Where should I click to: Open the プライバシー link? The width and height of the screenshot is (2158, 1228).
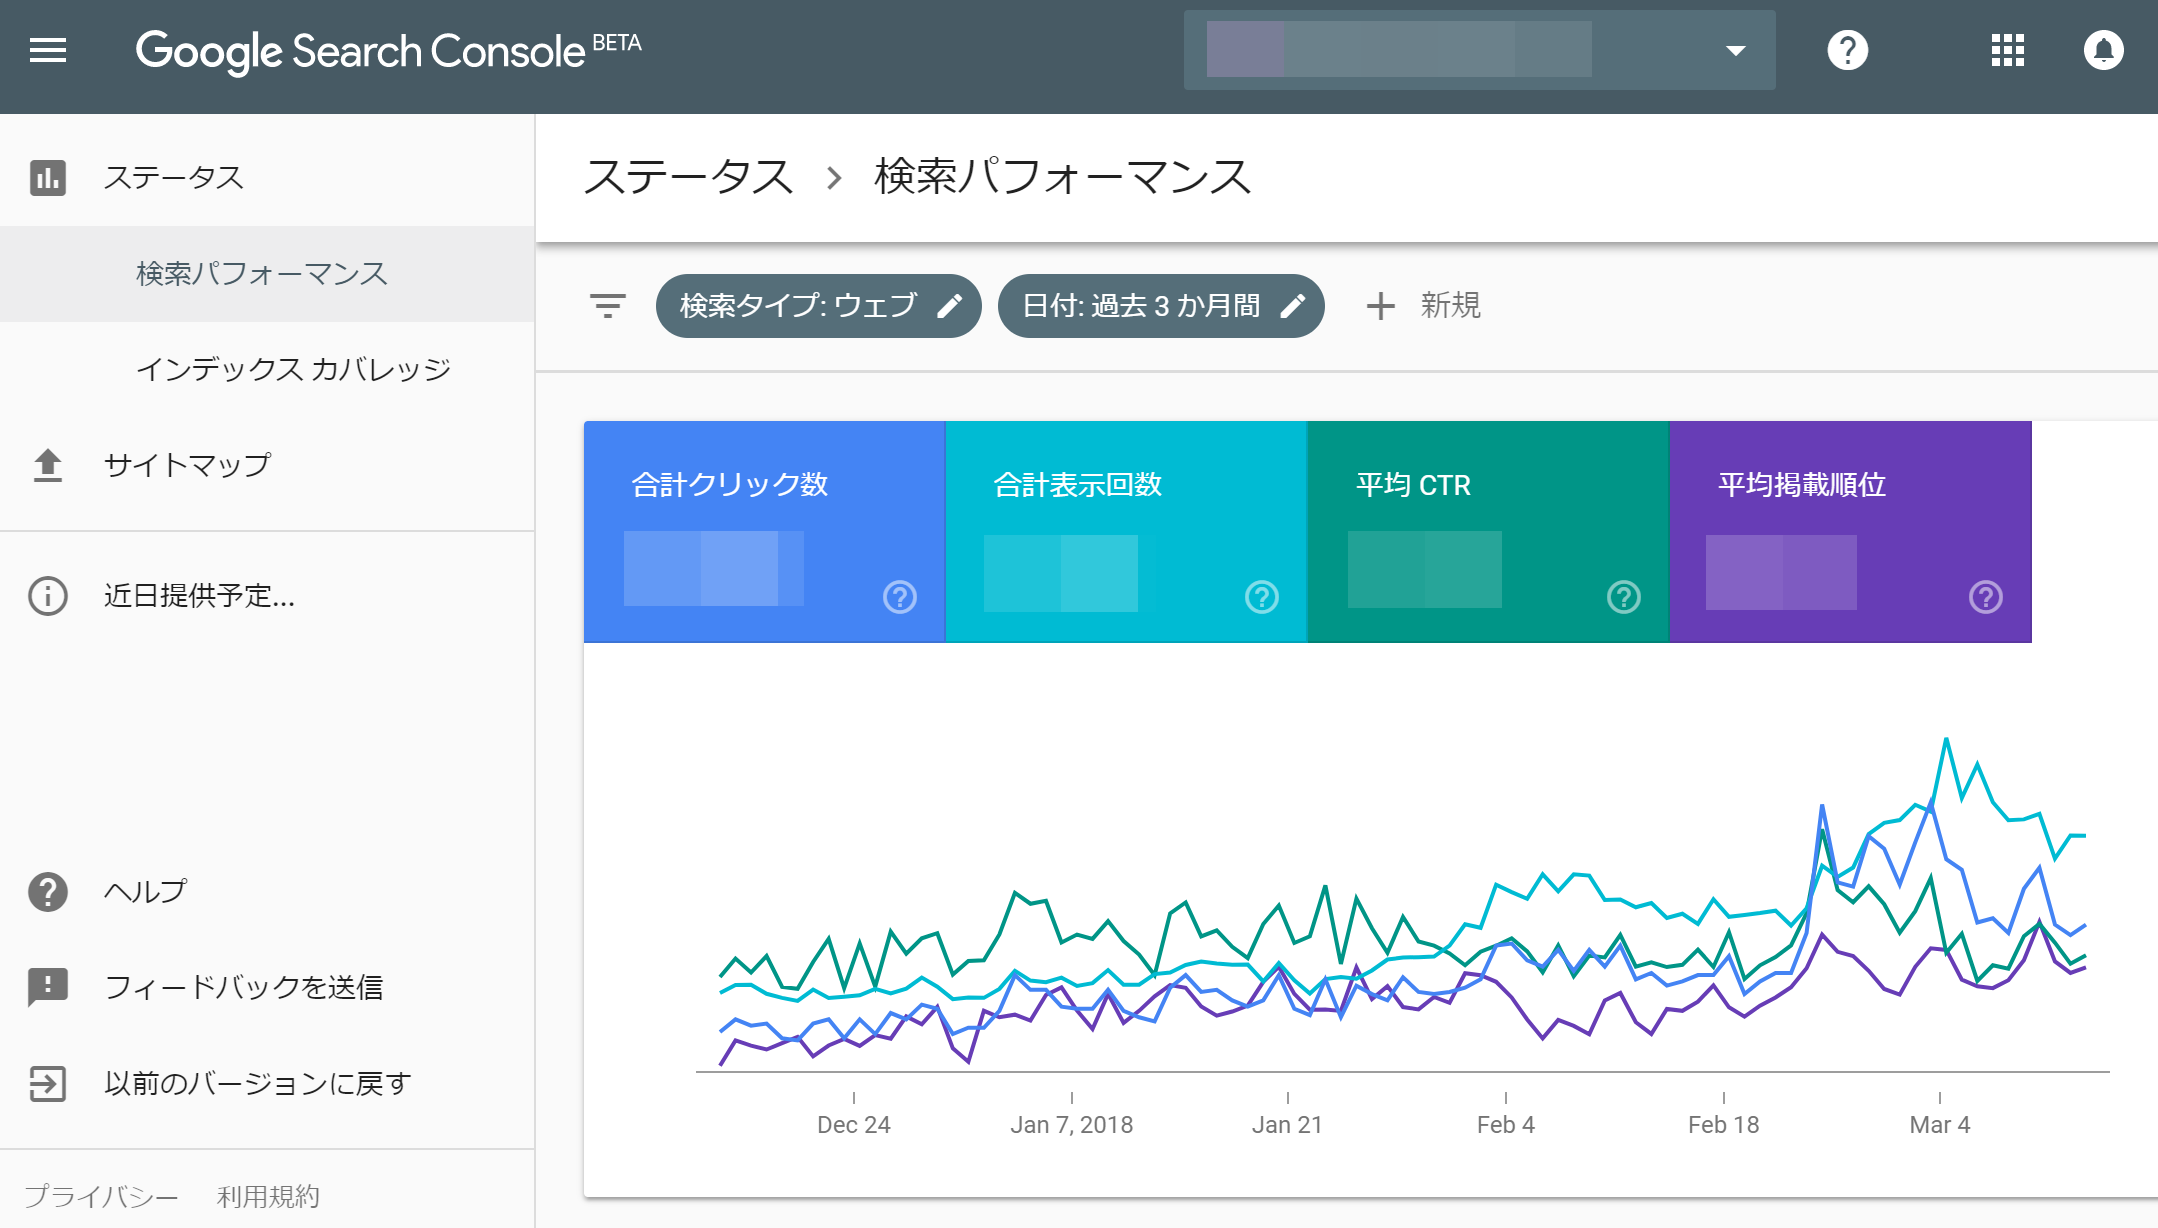coord(101,1196)
